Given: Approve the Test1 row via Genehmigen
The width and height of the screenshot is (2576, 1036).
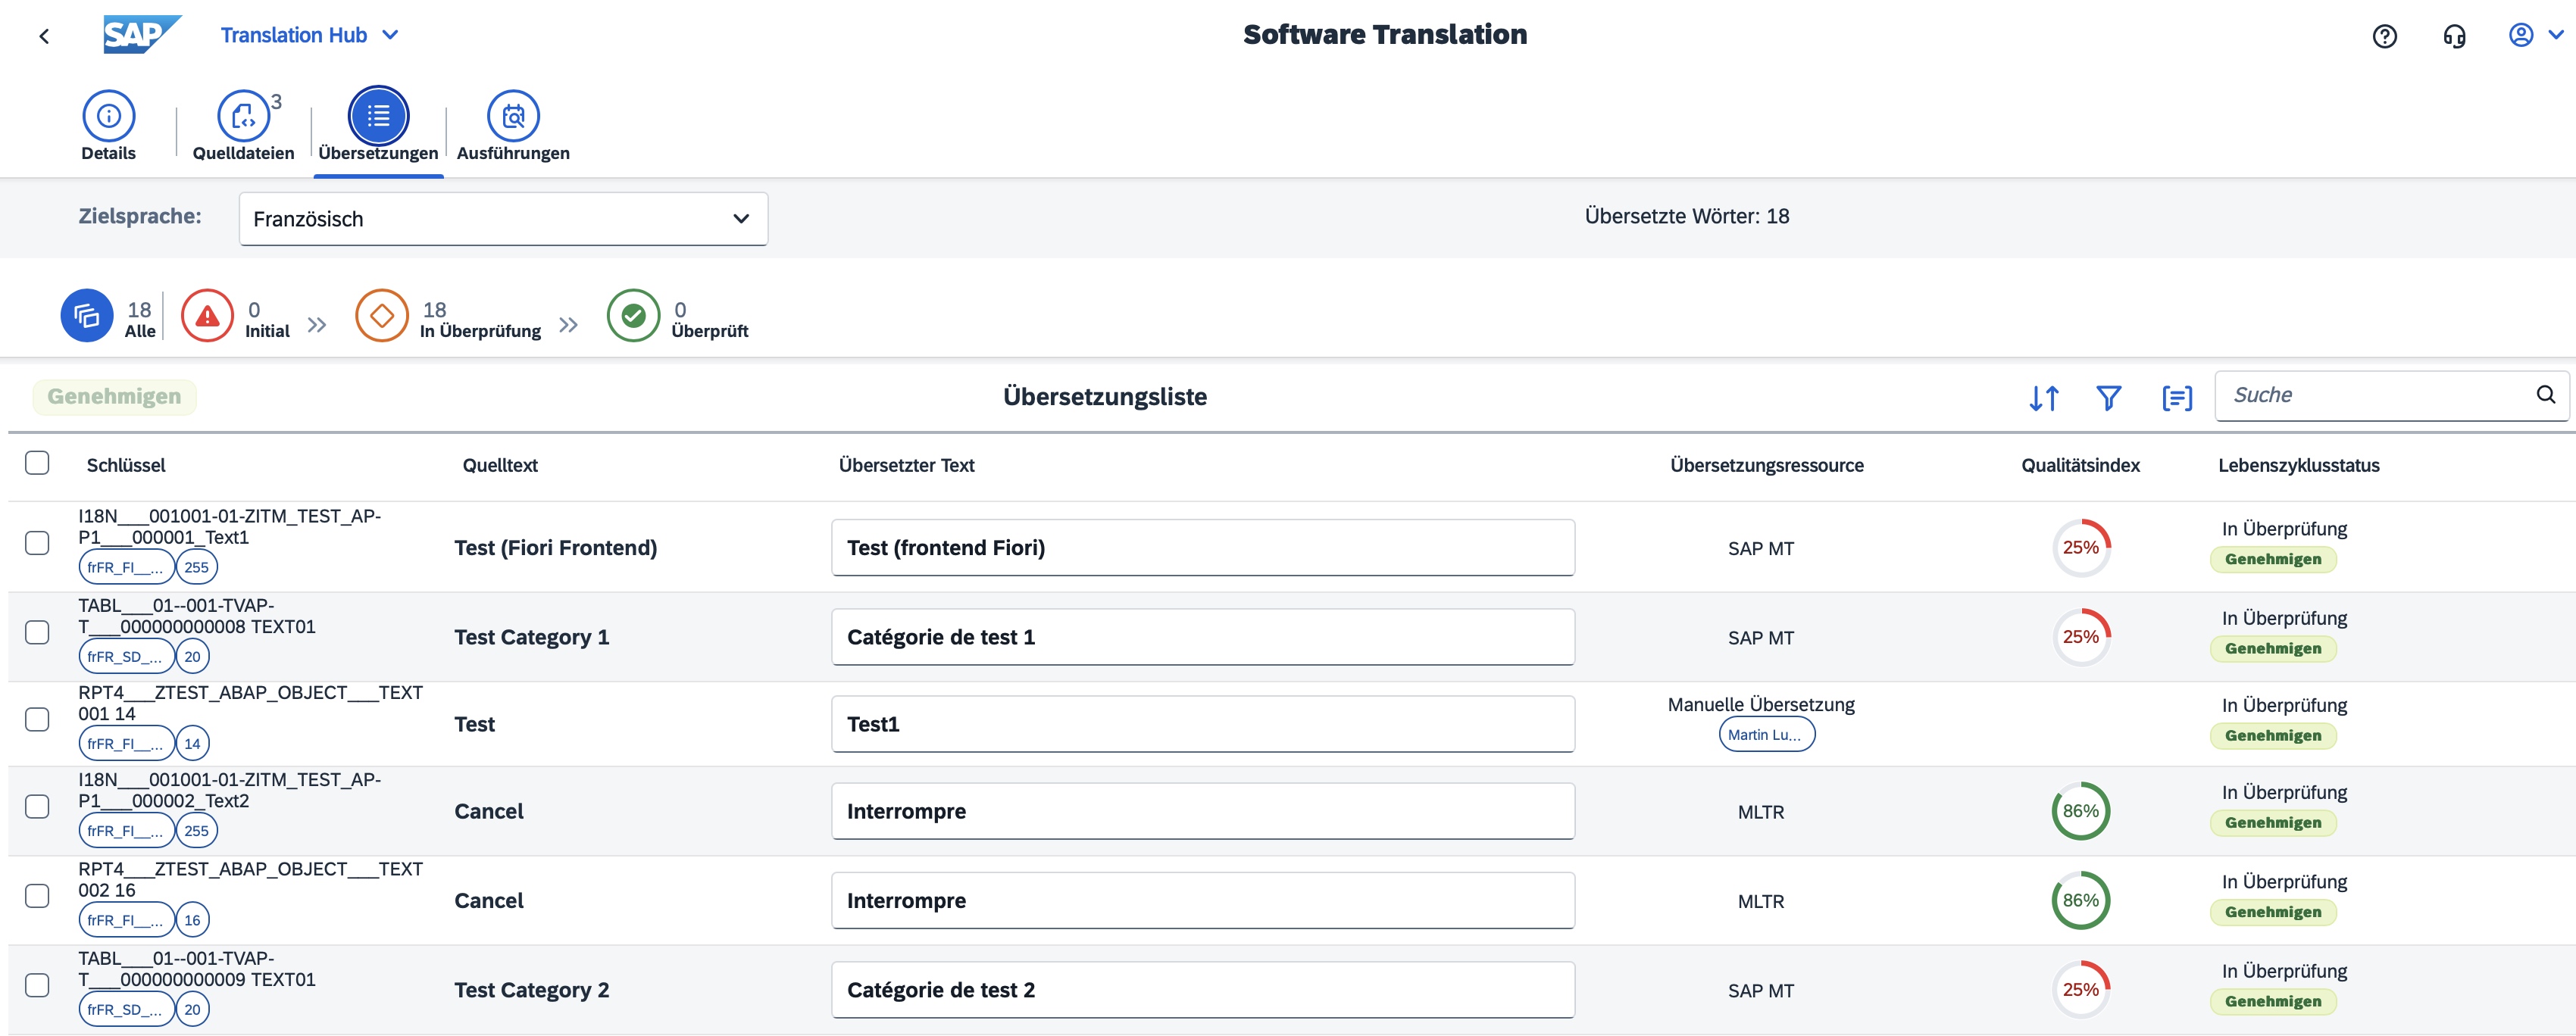Looking at the screenshot, I should 2273,735.
